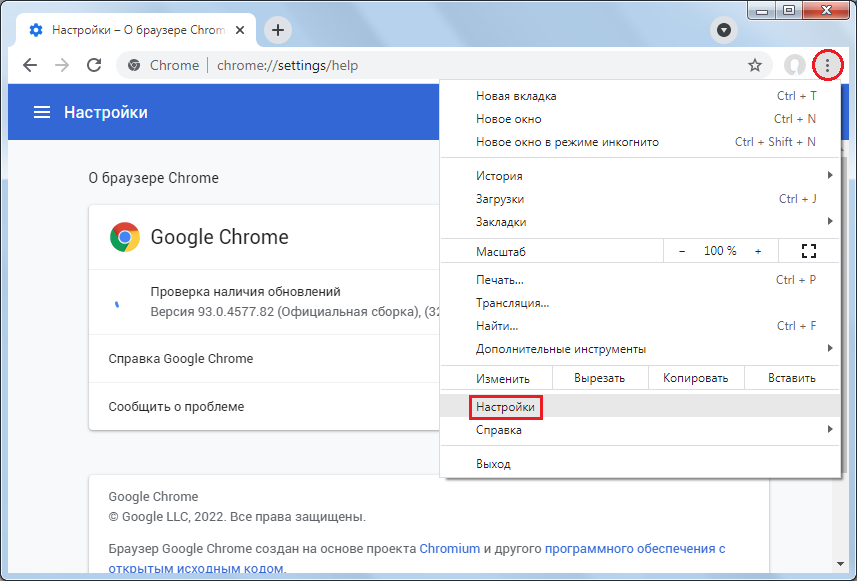Open Загрузки from menu
Viewport: 857px width, 581px height.
pos(640,198)
